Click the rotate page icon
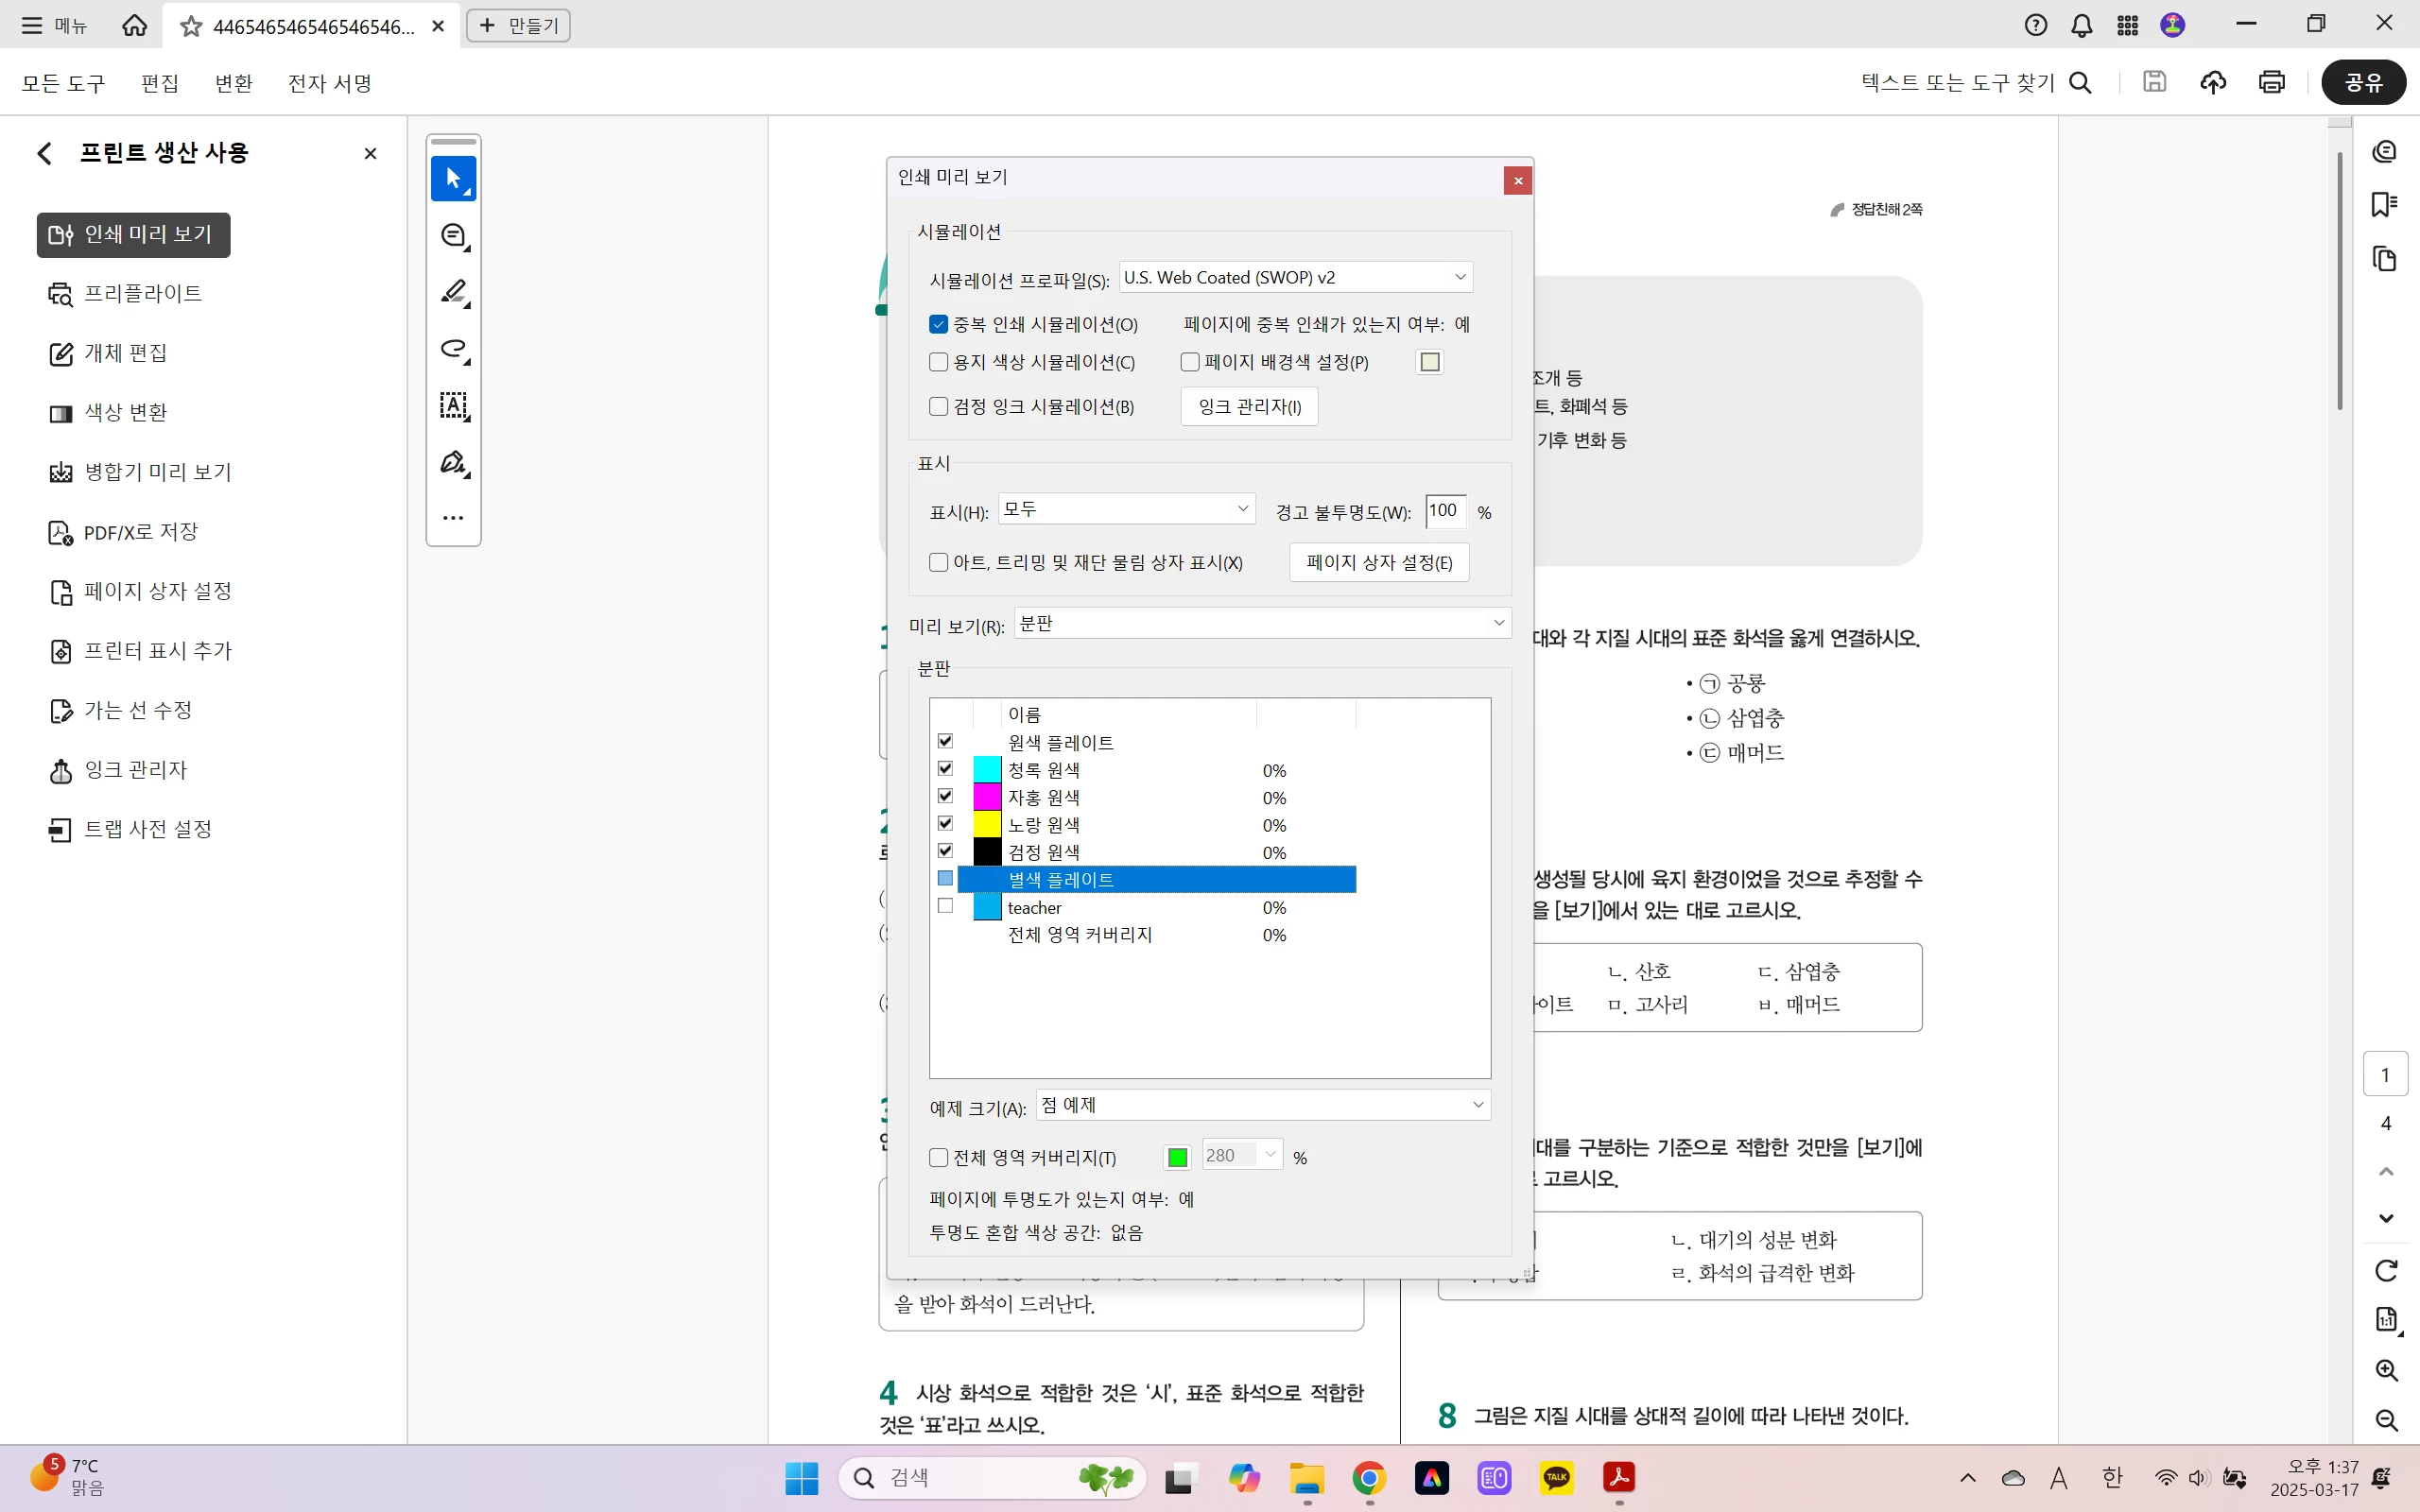Screen dimensions: 2420x1512 [2386, 1270]
